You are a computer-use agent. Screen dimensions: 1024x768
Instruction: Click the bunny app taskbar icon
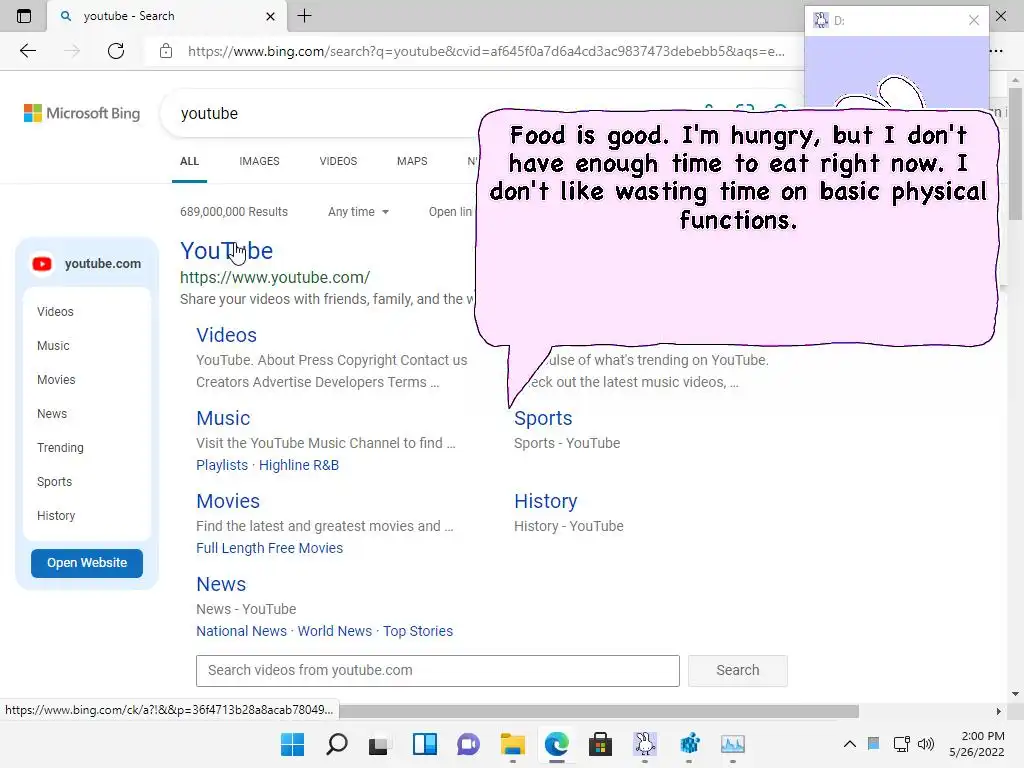pyautogui.click(x=645, y=744)
